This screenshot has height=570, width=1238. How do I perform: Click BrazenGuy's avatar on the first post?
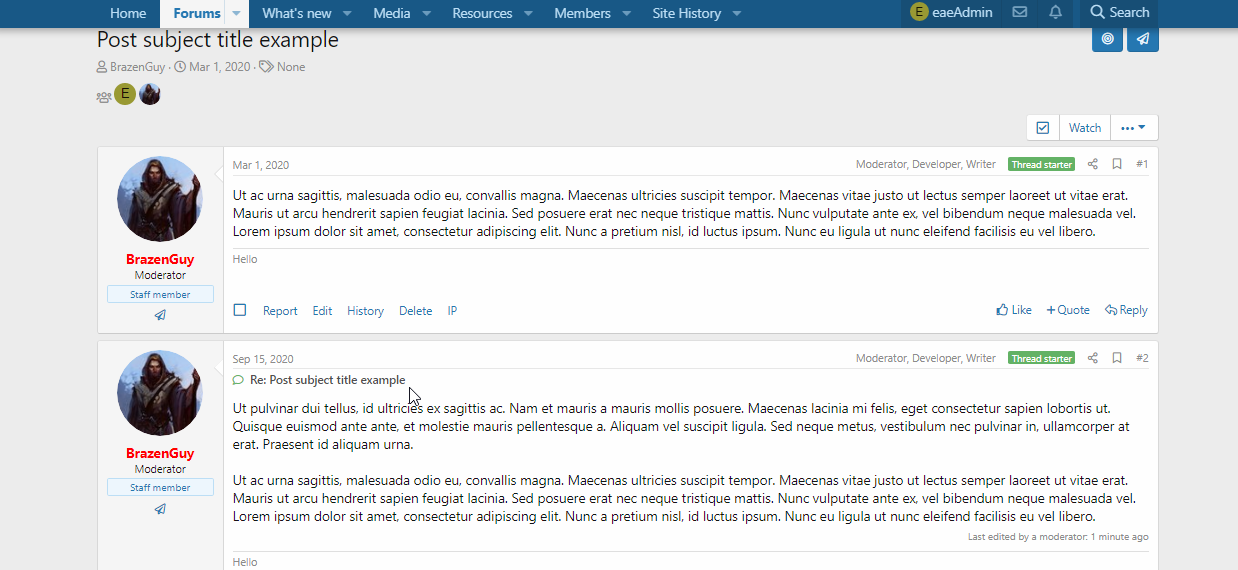160,198
